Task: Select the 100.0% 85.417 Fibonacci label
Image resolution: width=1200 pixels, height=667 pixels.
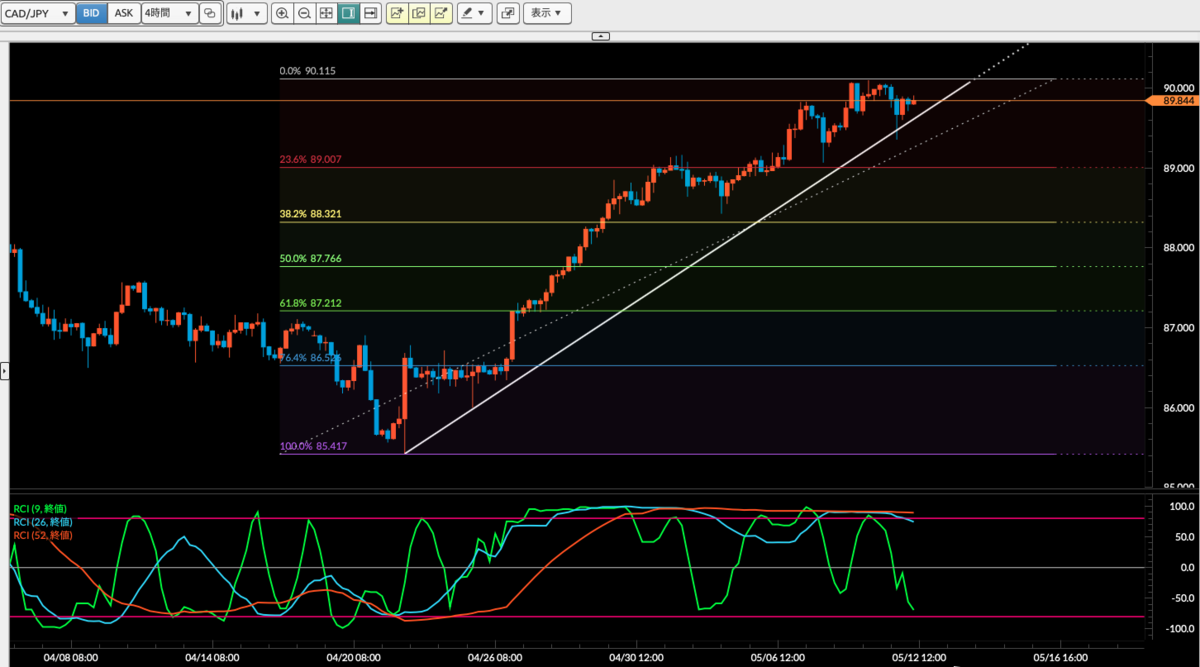Action: (314, 446)
